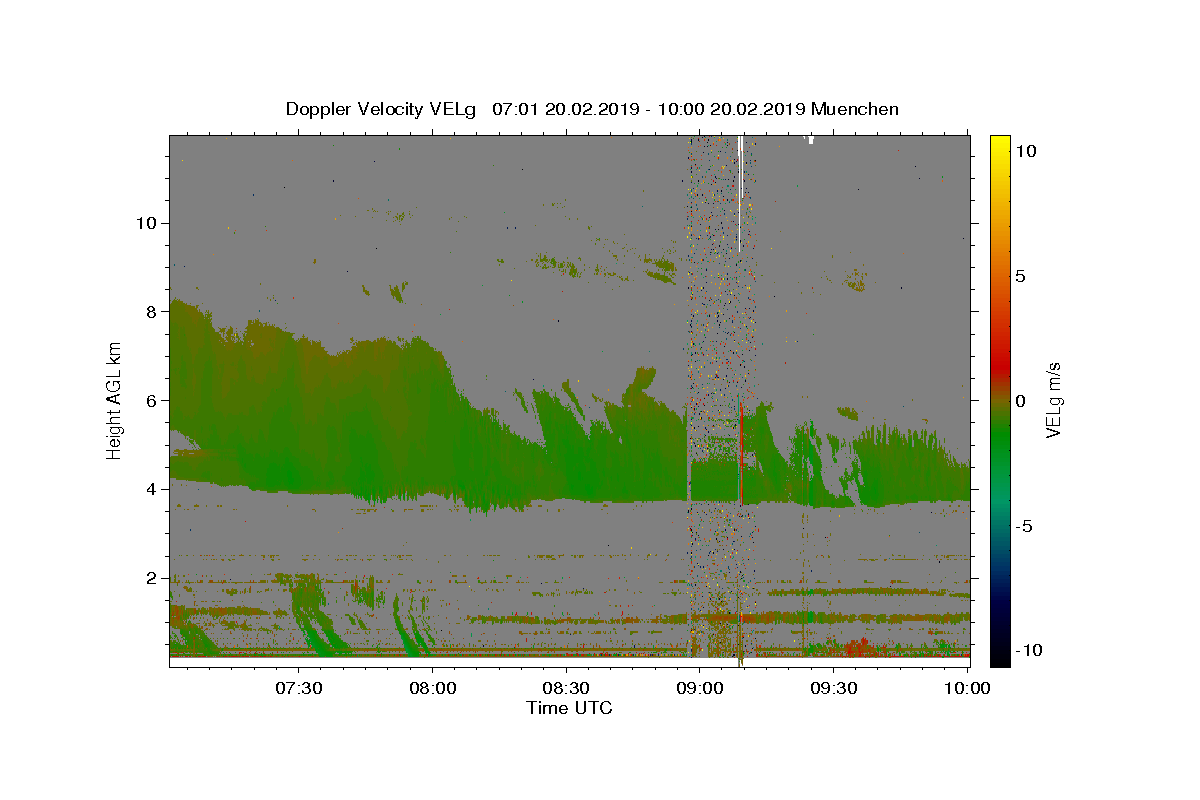This screenshot has height=800, width=1200.
Task: Click the colorbar value 10 at top
Action: (1025, 151)
